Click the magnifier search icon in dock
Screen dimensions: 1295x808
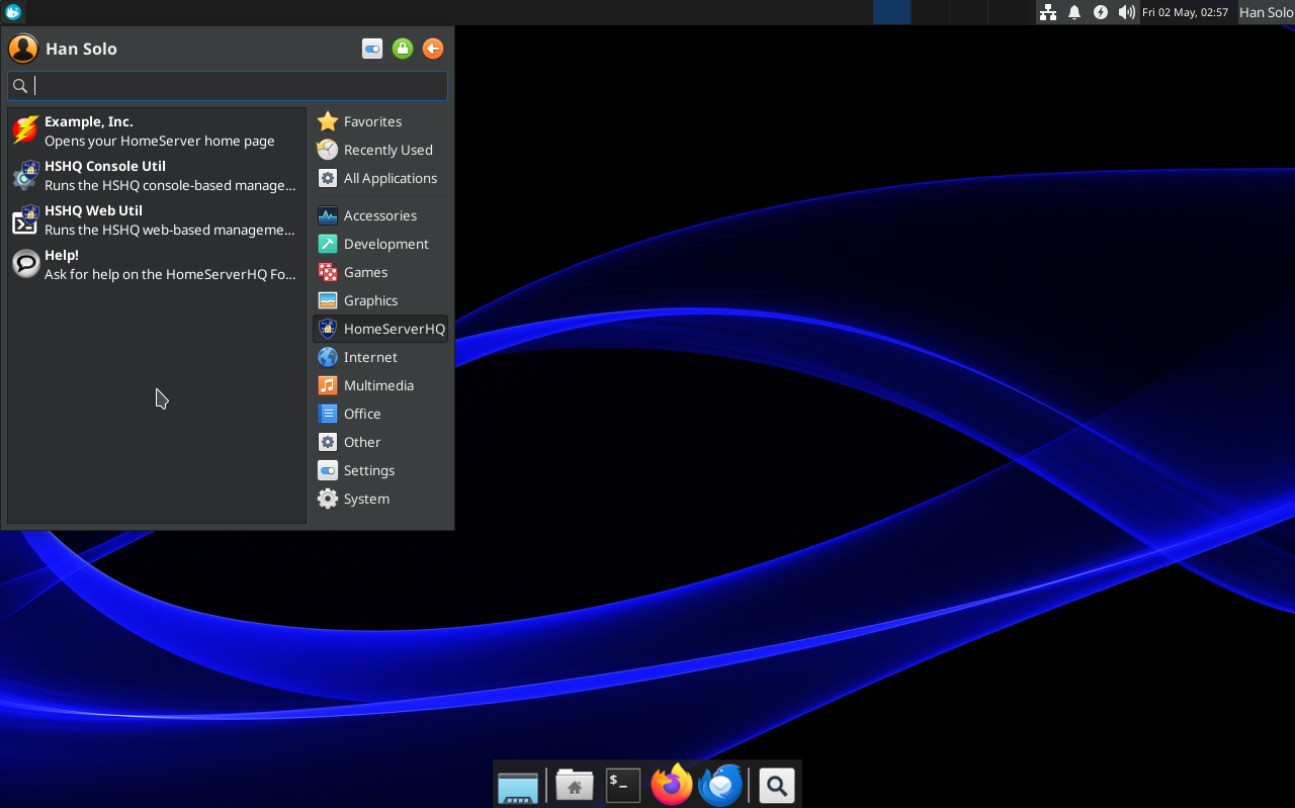776,785
